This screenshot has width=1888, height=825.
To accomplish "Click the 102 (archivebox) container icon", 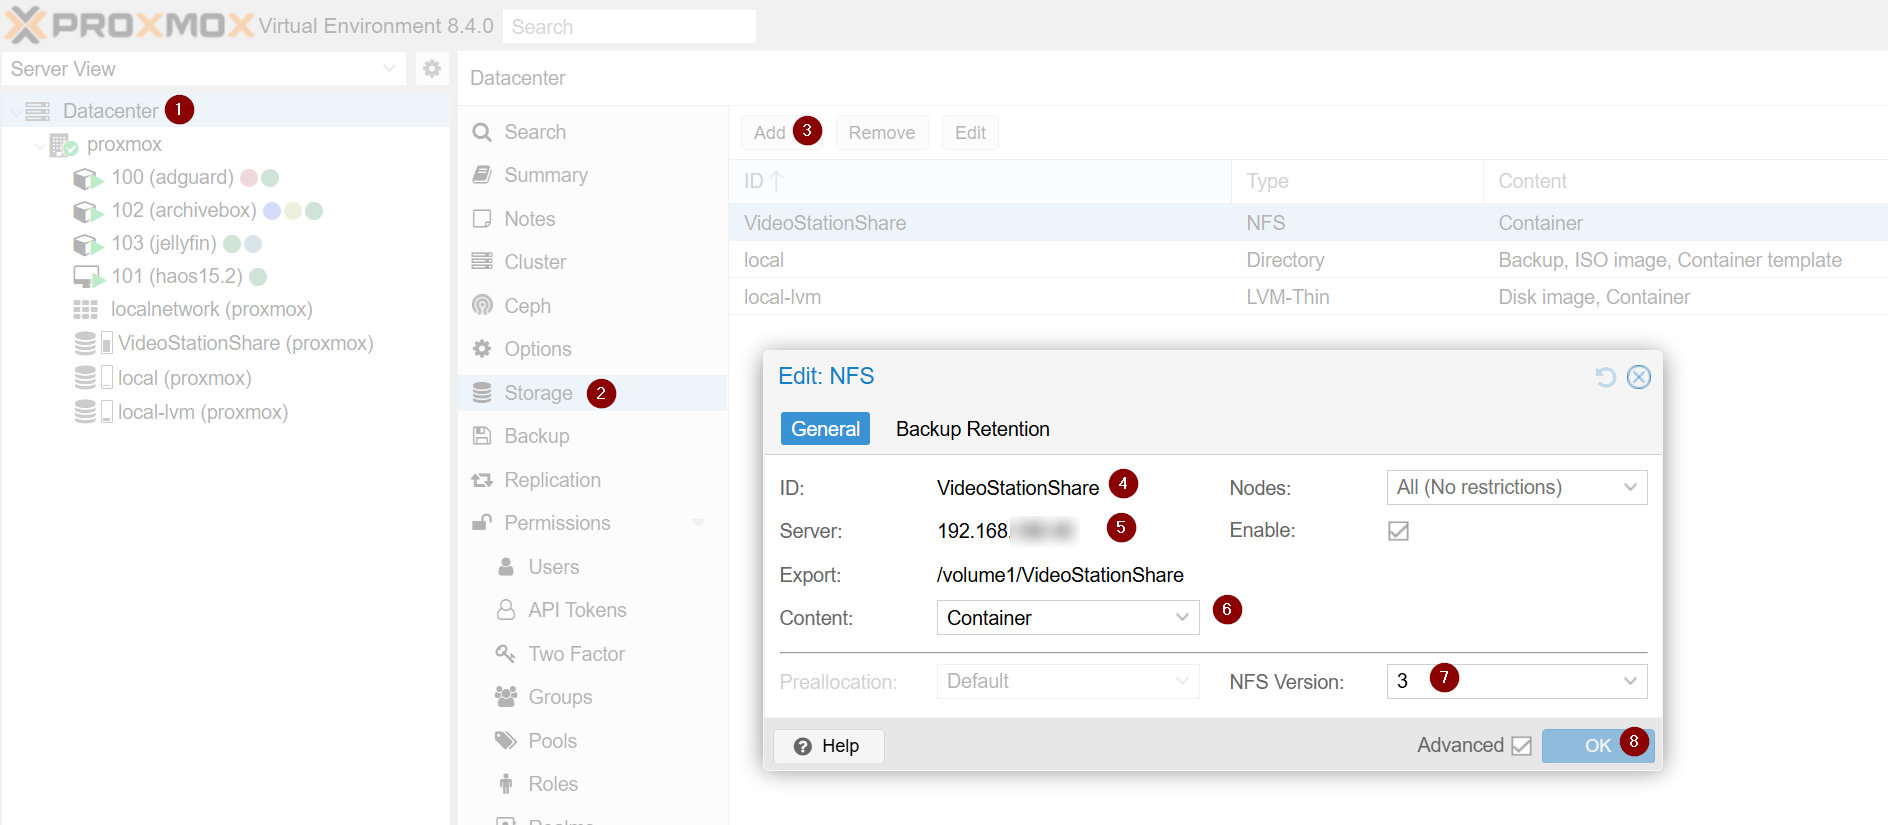I will 88,212.
